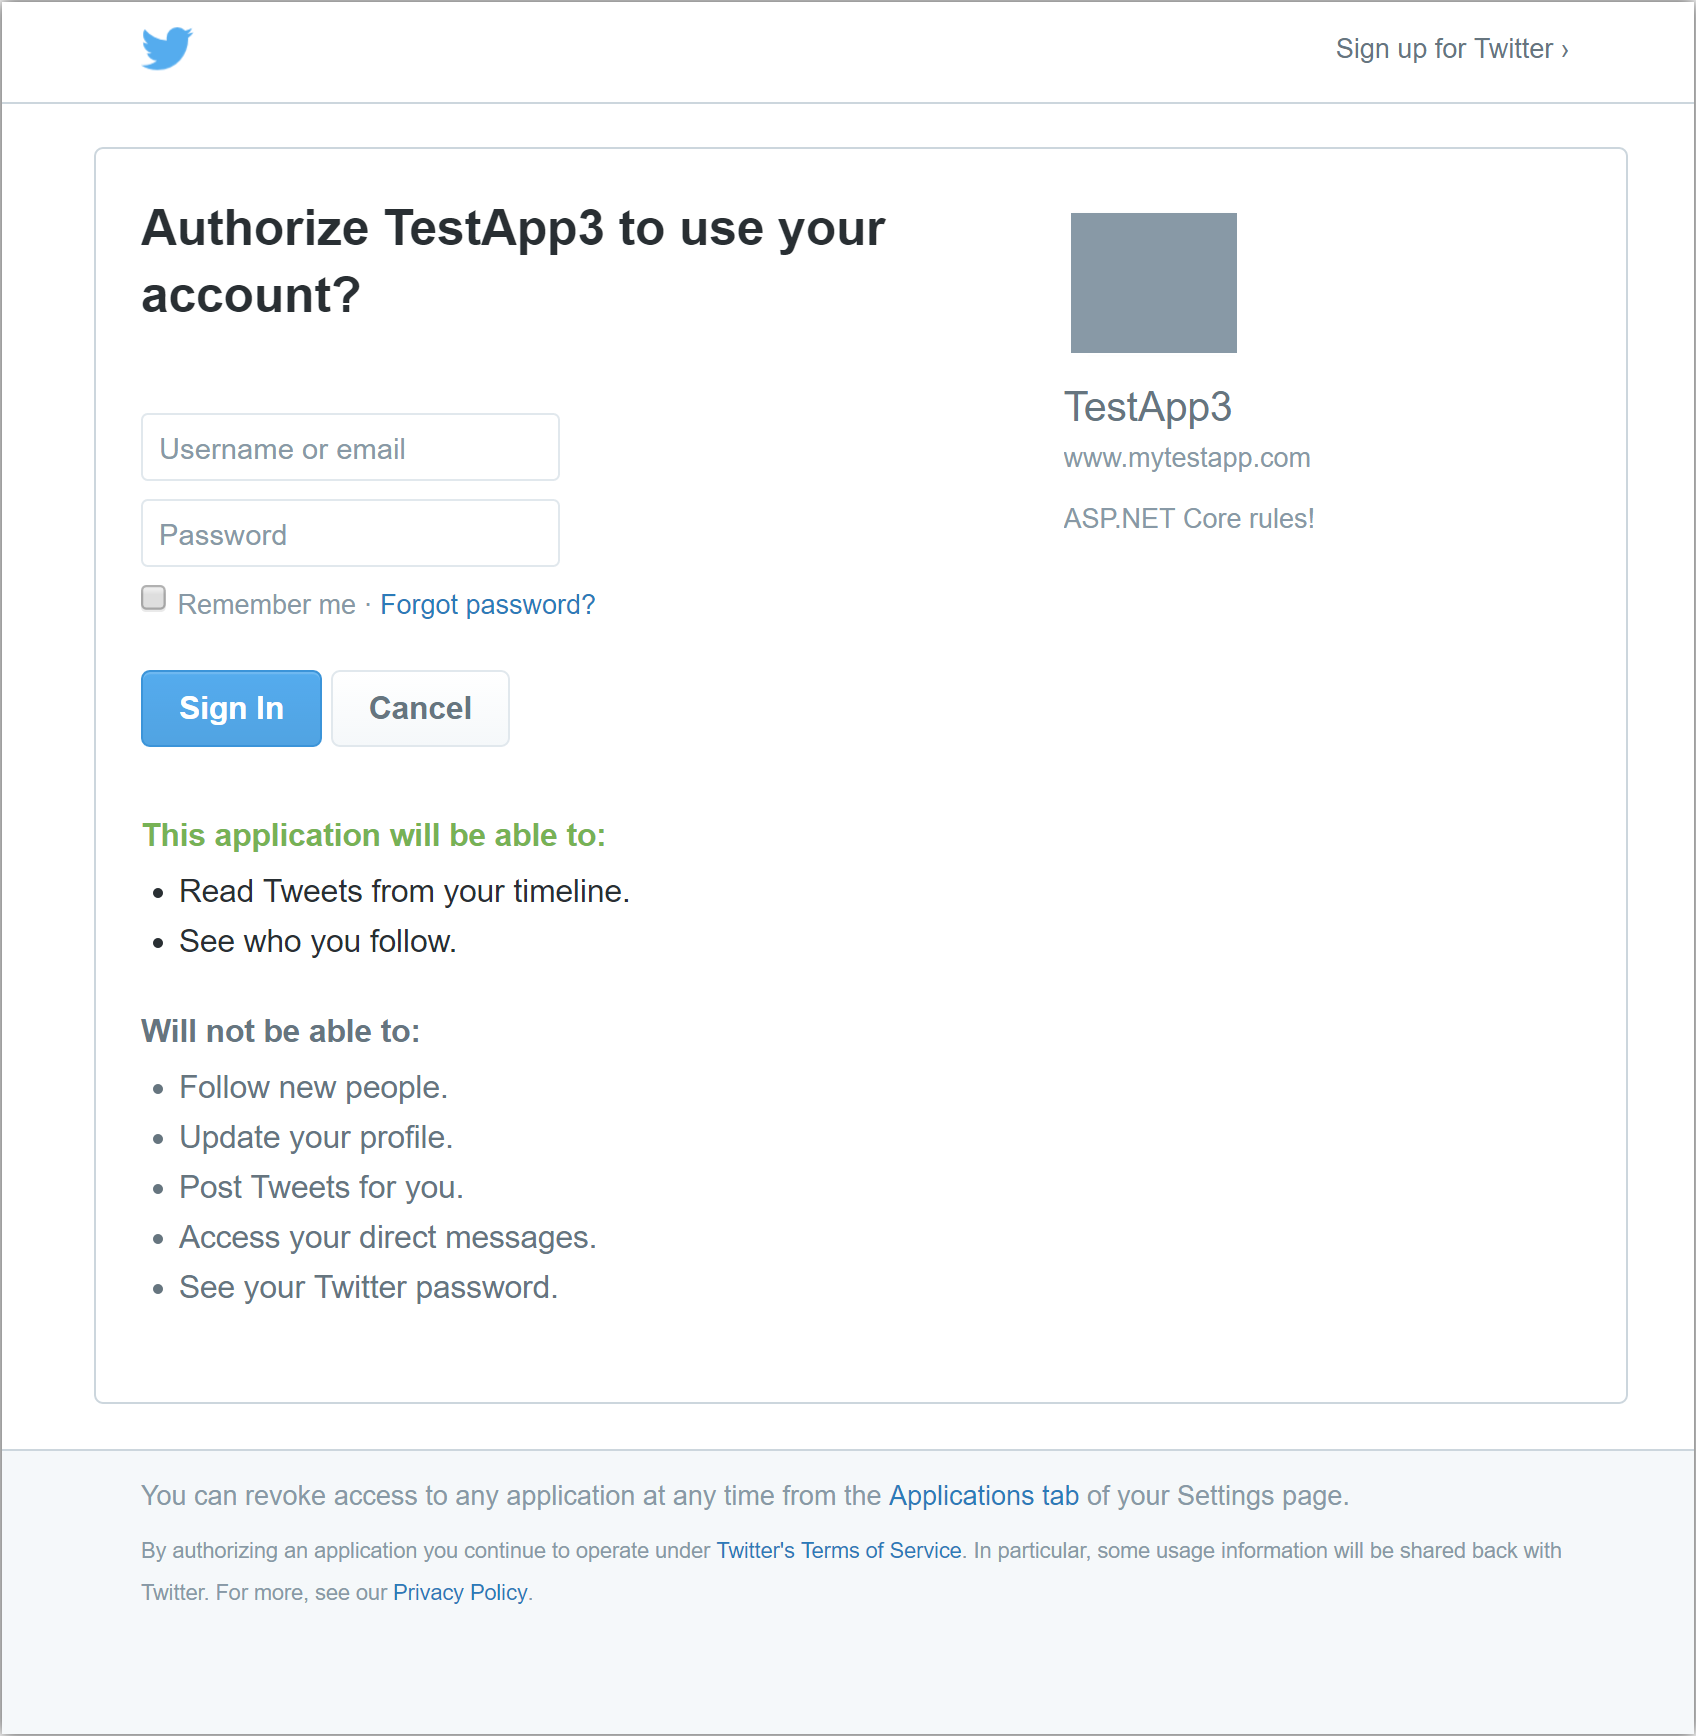Open the Applications tab link

pyautogui.click(x=984, y=1495)
